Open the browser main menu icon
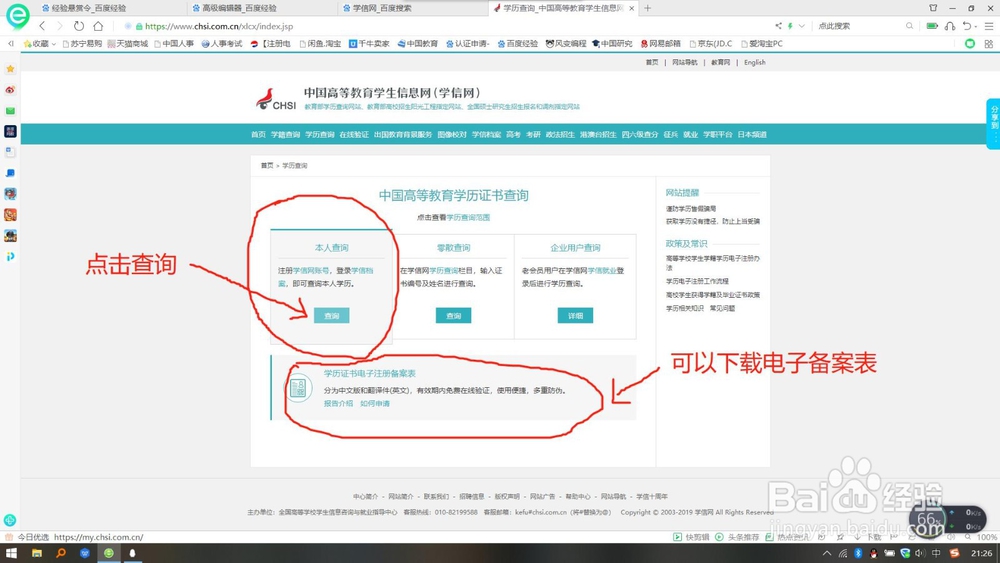The width and height of the screenshot is (1000, 563). [x=989, y=26]
